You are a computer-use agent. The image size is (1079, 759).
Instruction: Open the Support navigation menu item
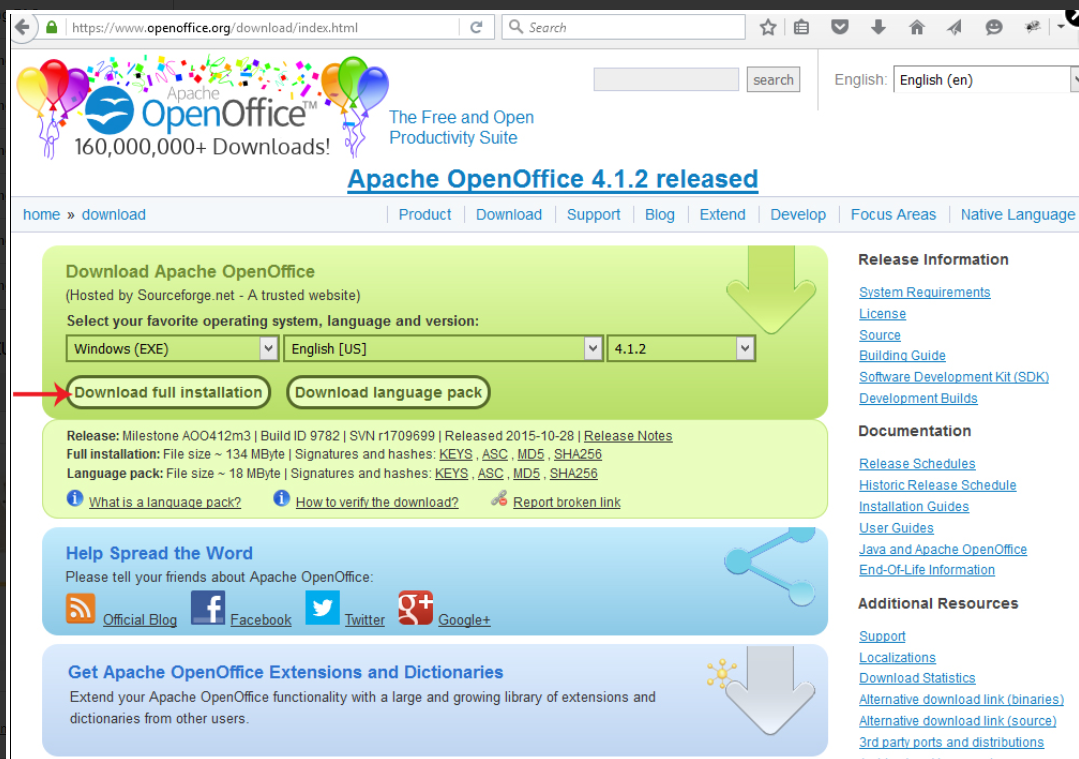593,215
